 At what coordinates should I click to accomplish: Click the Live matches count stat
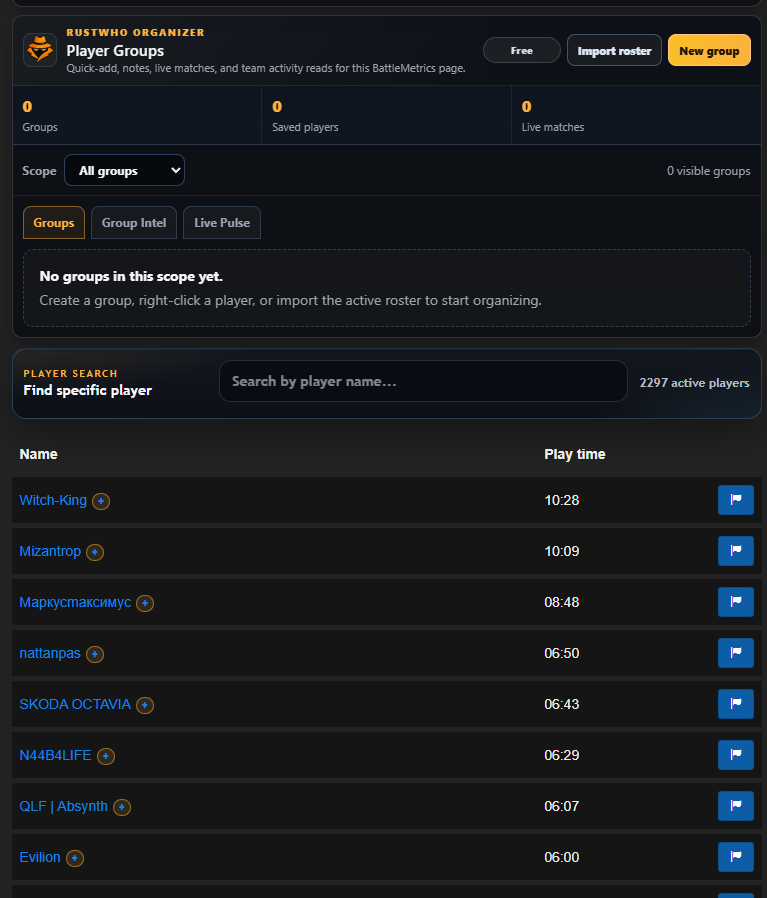636,115
